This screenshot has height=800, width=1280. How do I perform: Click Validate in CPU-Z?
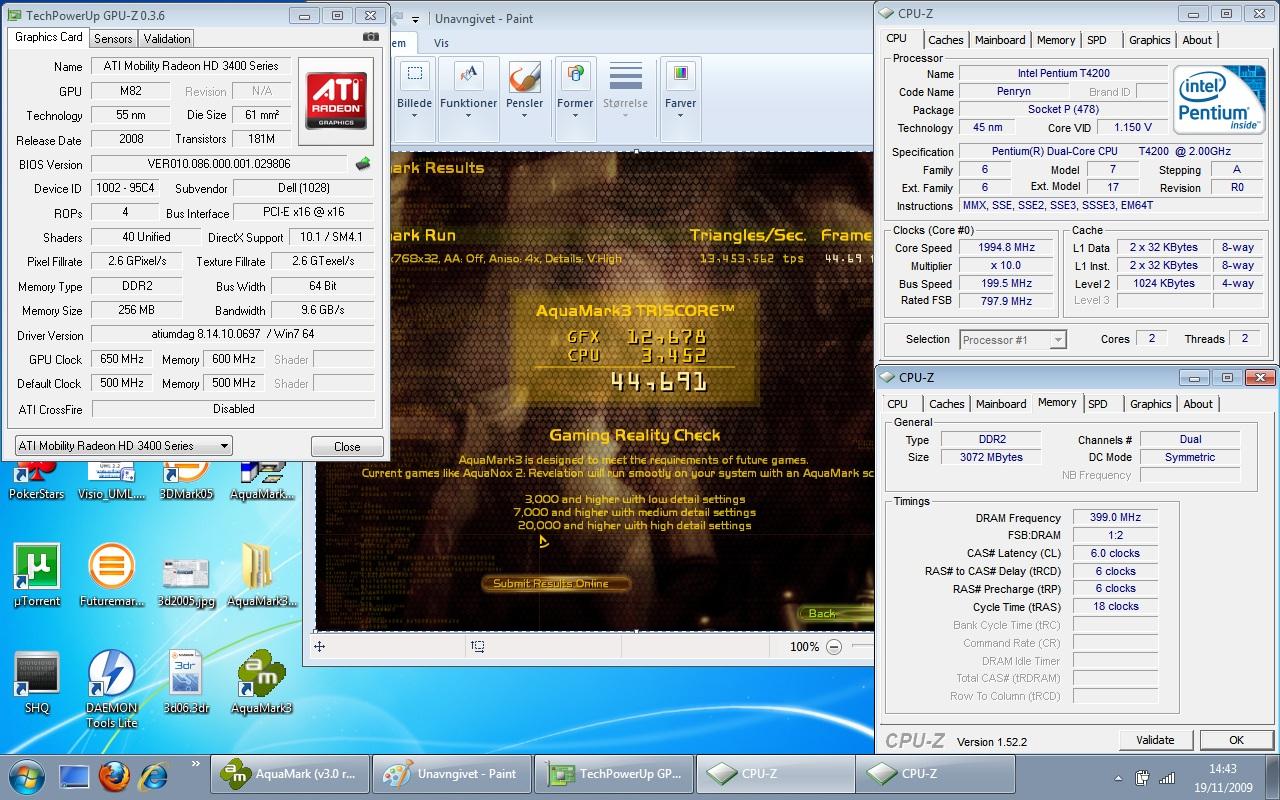(1155, 740)
